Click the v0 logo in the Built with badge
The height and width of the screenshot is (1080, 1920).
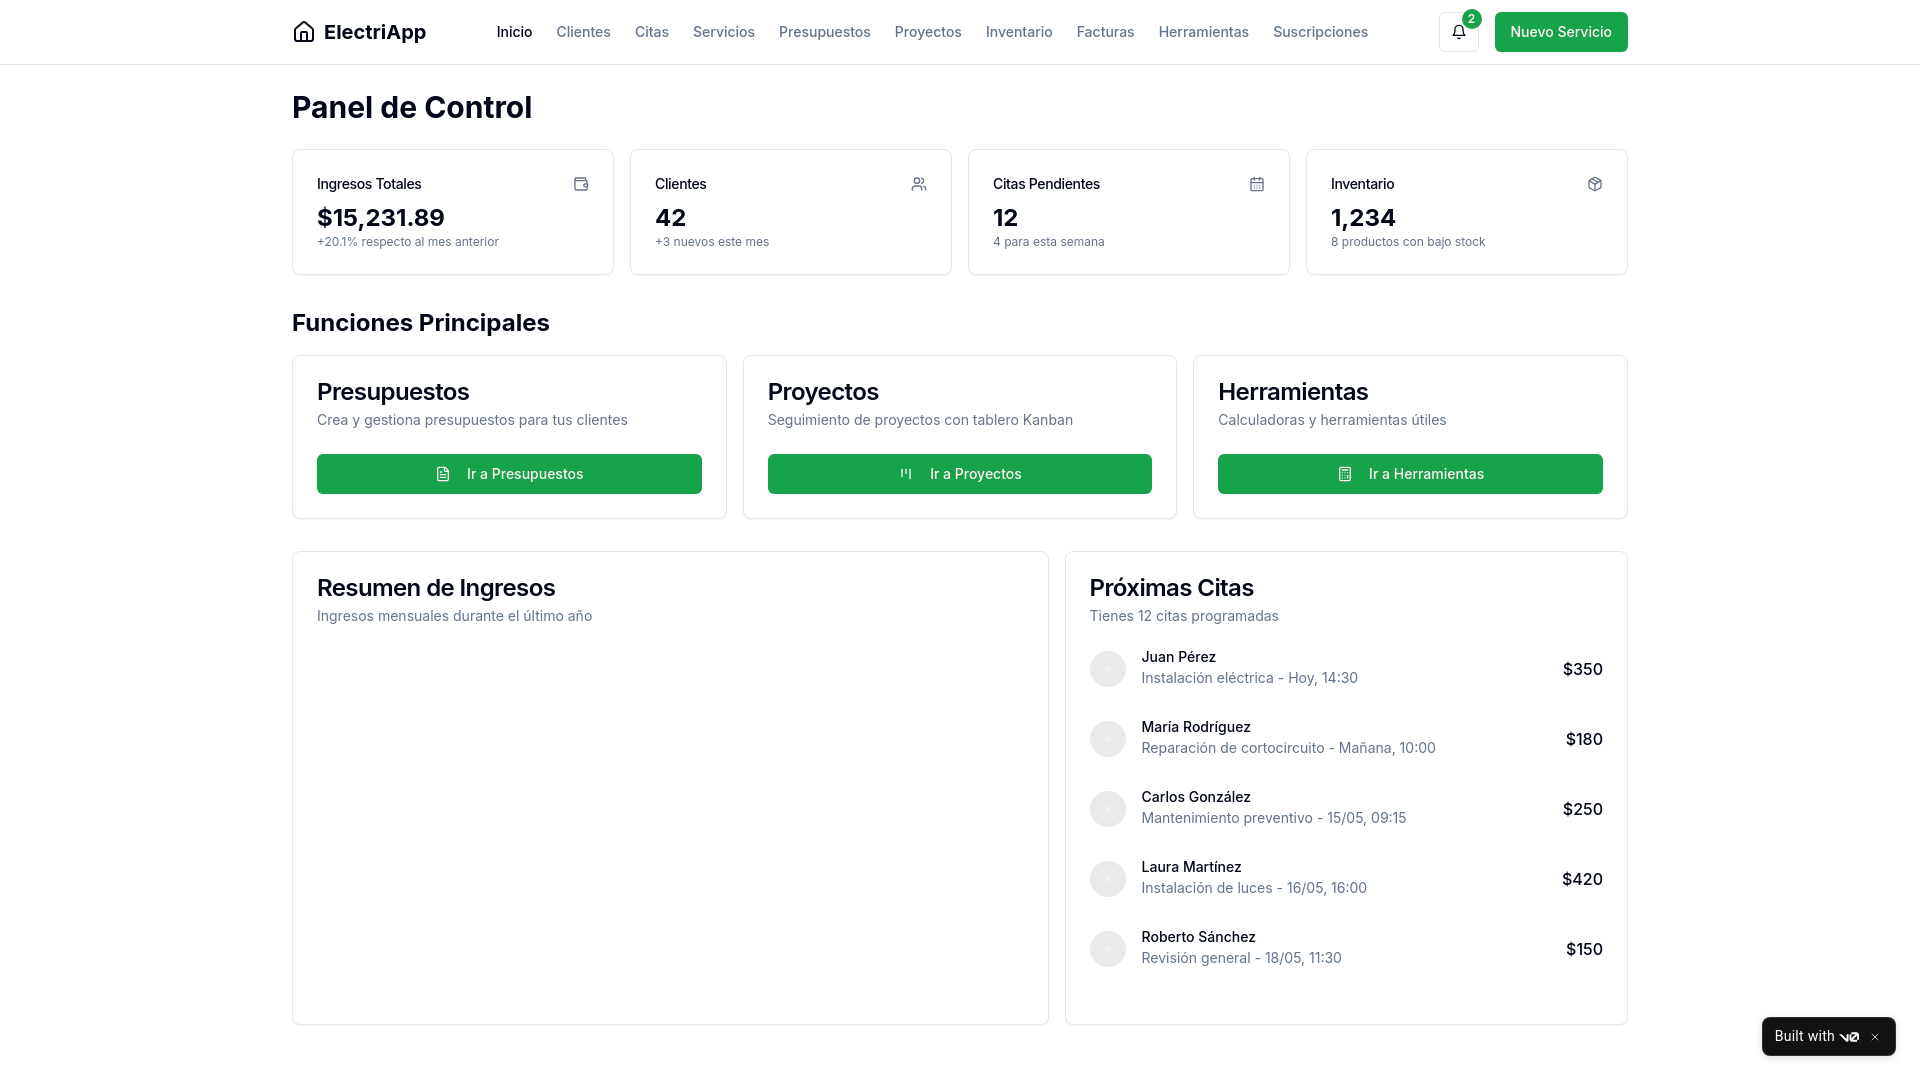point(1849,1037)
